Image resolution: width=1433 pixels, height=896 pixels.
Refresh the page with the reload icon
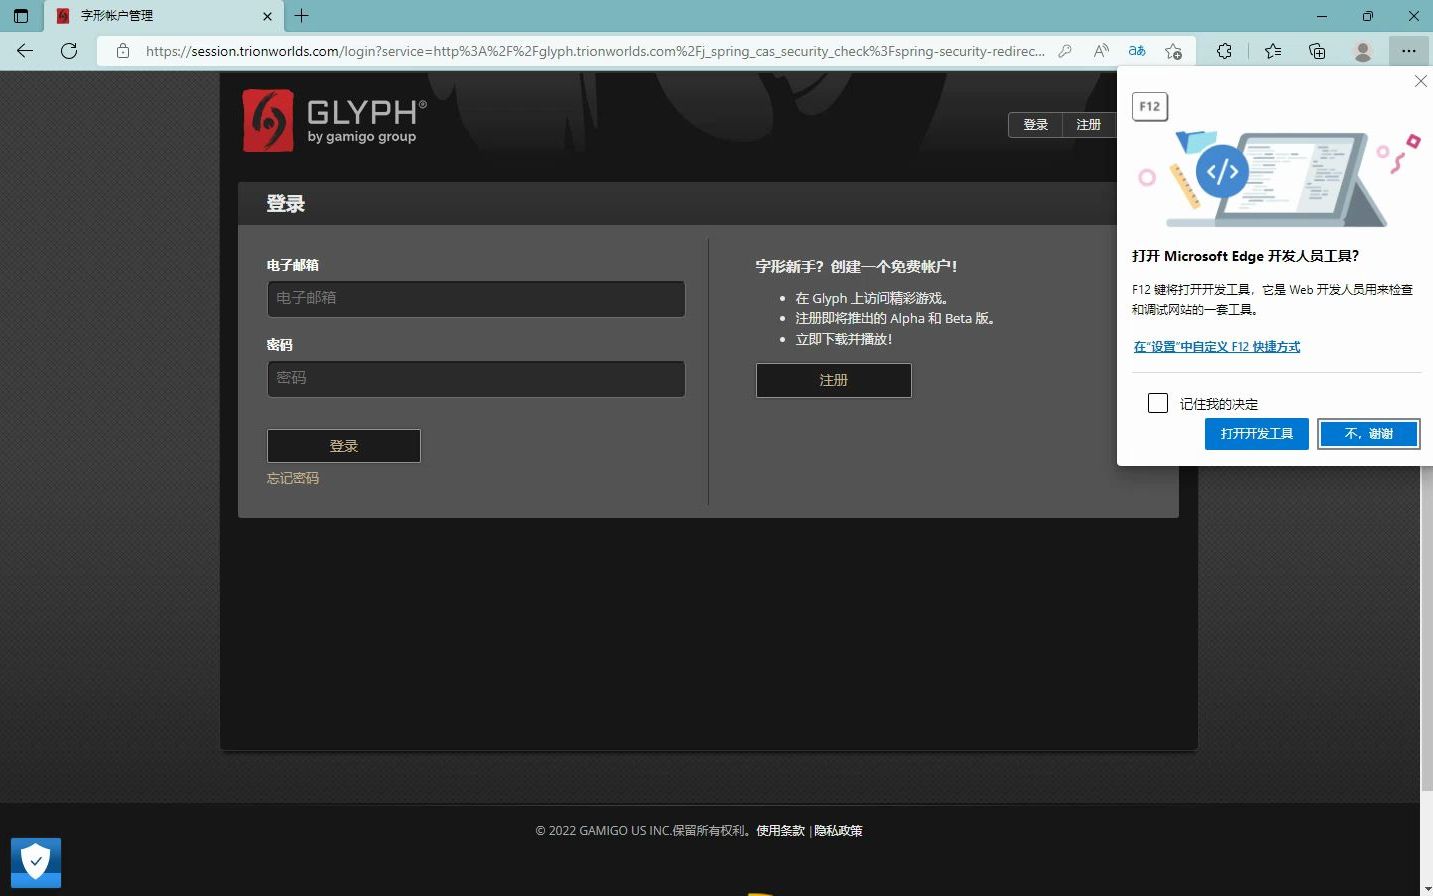click(69, 51)
